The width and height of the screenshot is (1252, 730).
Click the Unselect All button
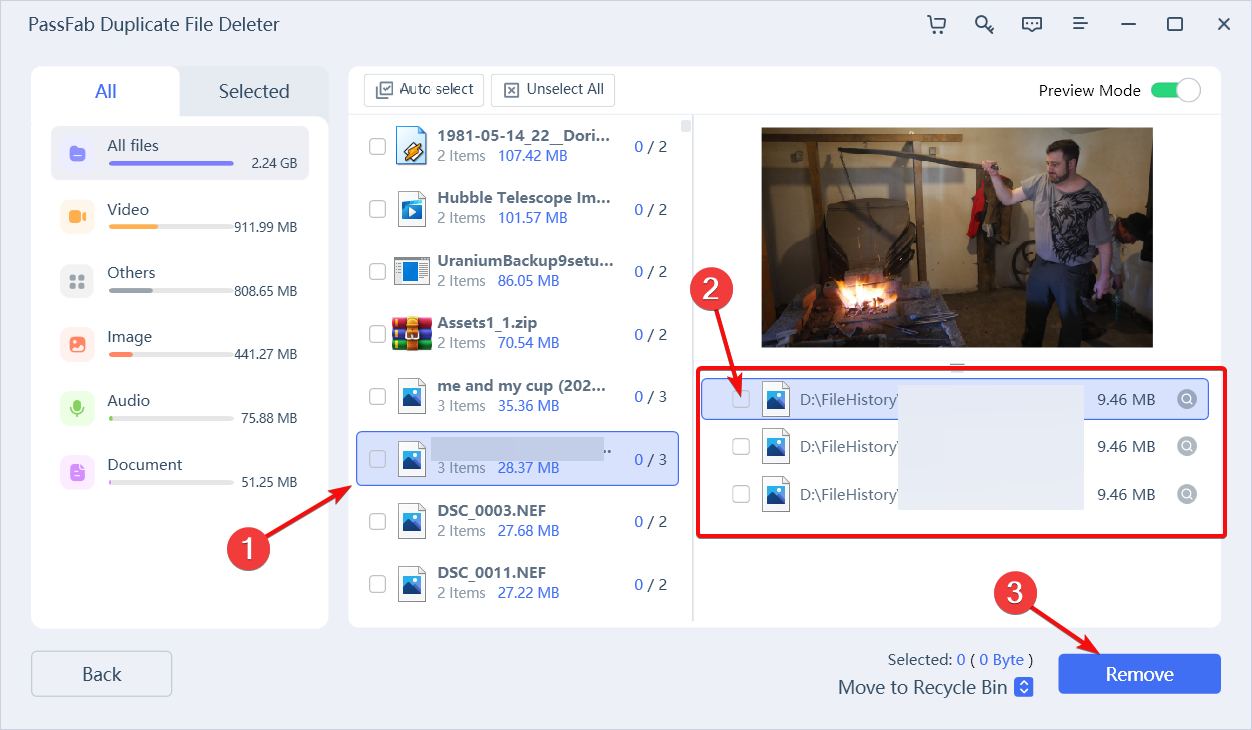(x=553, y=90)
